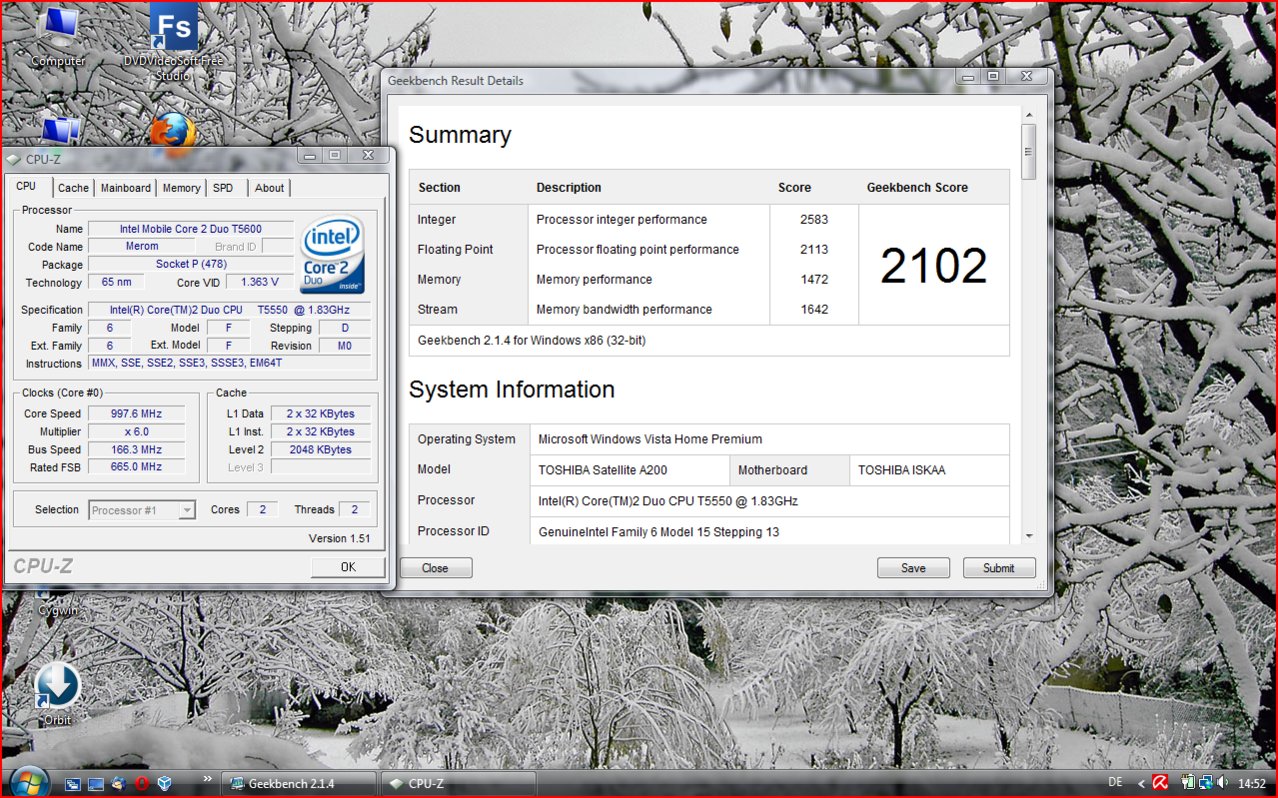This screenshot has height=798, width=1278.
Task: Submit the Geekbench result
Action: pos(998,568)
